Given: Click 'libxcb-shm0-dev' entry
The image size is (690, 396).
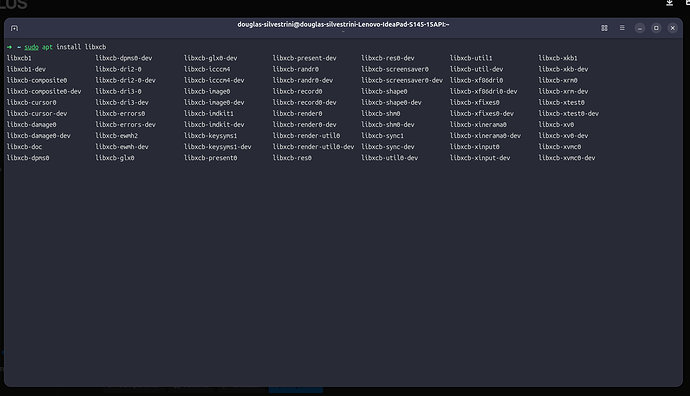Looking at the screenshot, I should [x=388, y=125].
